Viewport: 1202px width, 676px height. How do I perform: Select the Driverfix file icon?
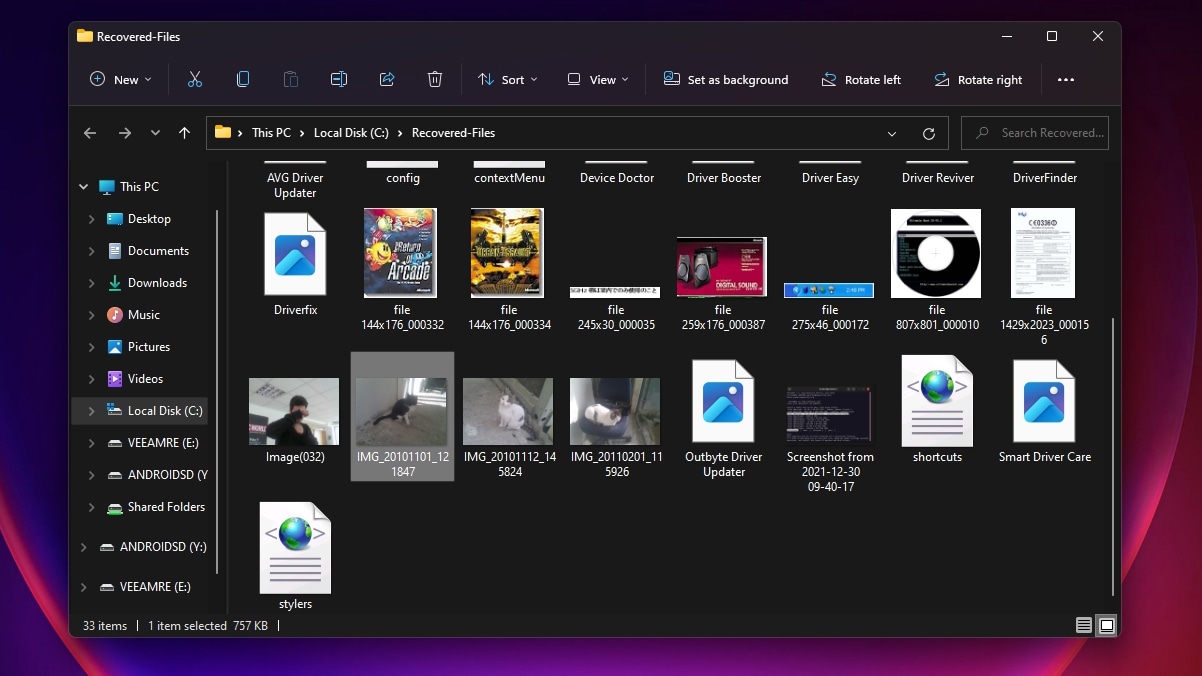[x=295, y=254]
